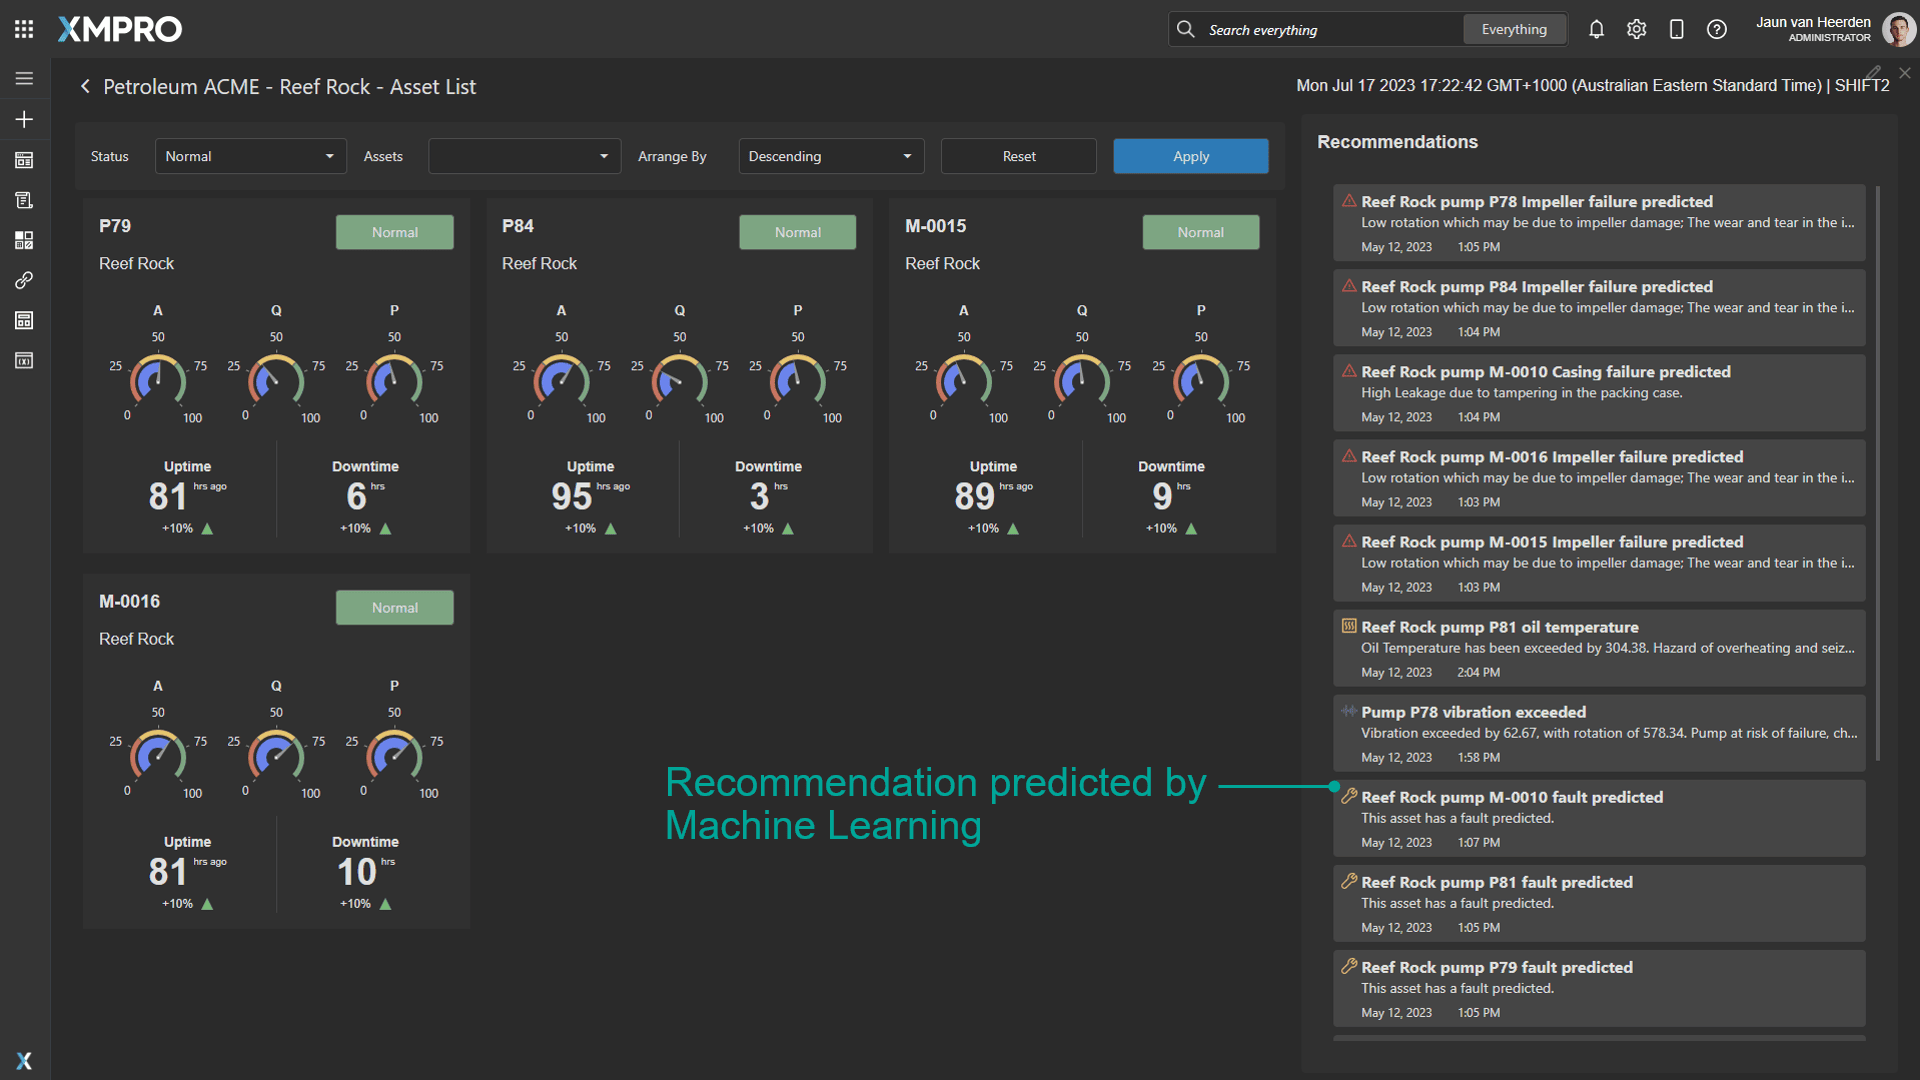Toggle the hamburger menu in the sidebar
The width and height of the screenshot is (1920, 1080).
point(24,78)
